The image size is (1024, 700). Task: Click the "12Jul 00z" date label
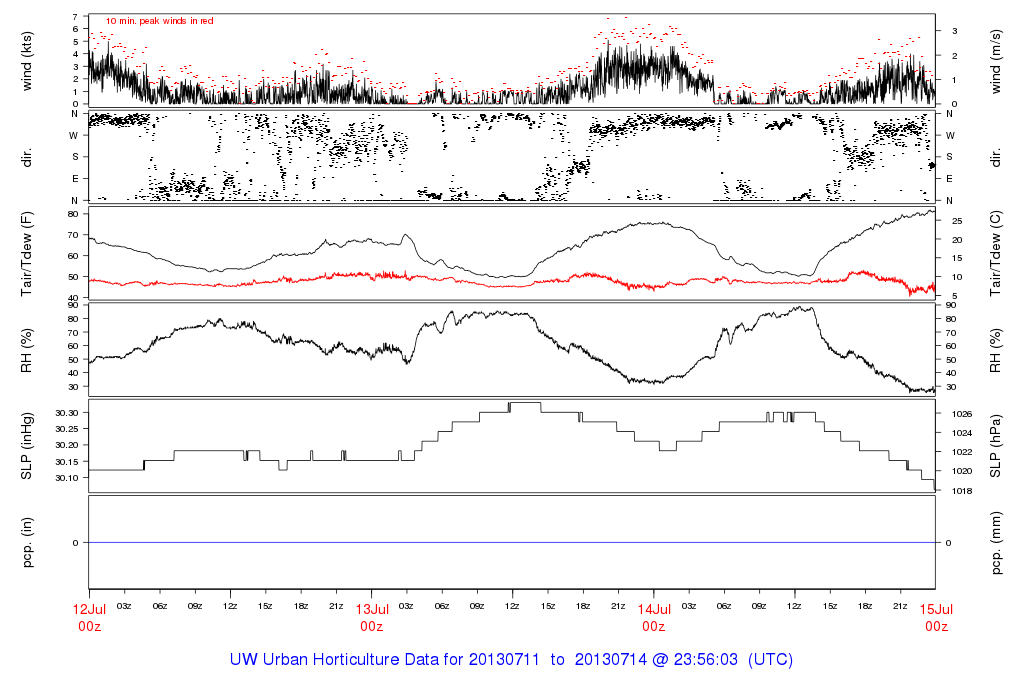pos(89,618)
